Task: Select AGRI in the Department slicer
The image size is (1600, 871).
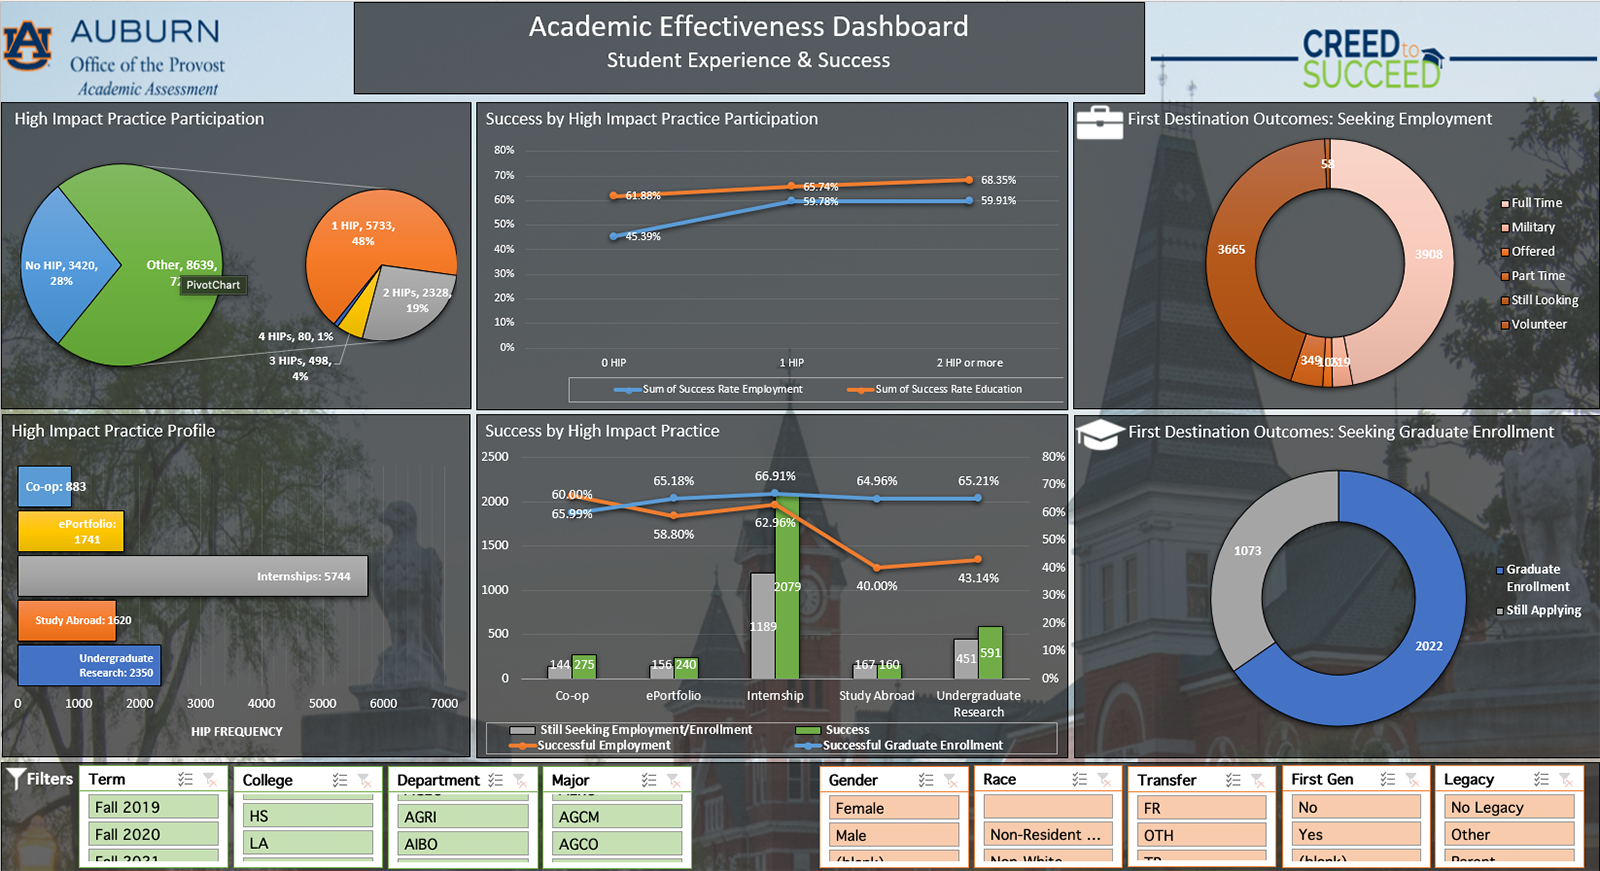Action: point(462,817)
